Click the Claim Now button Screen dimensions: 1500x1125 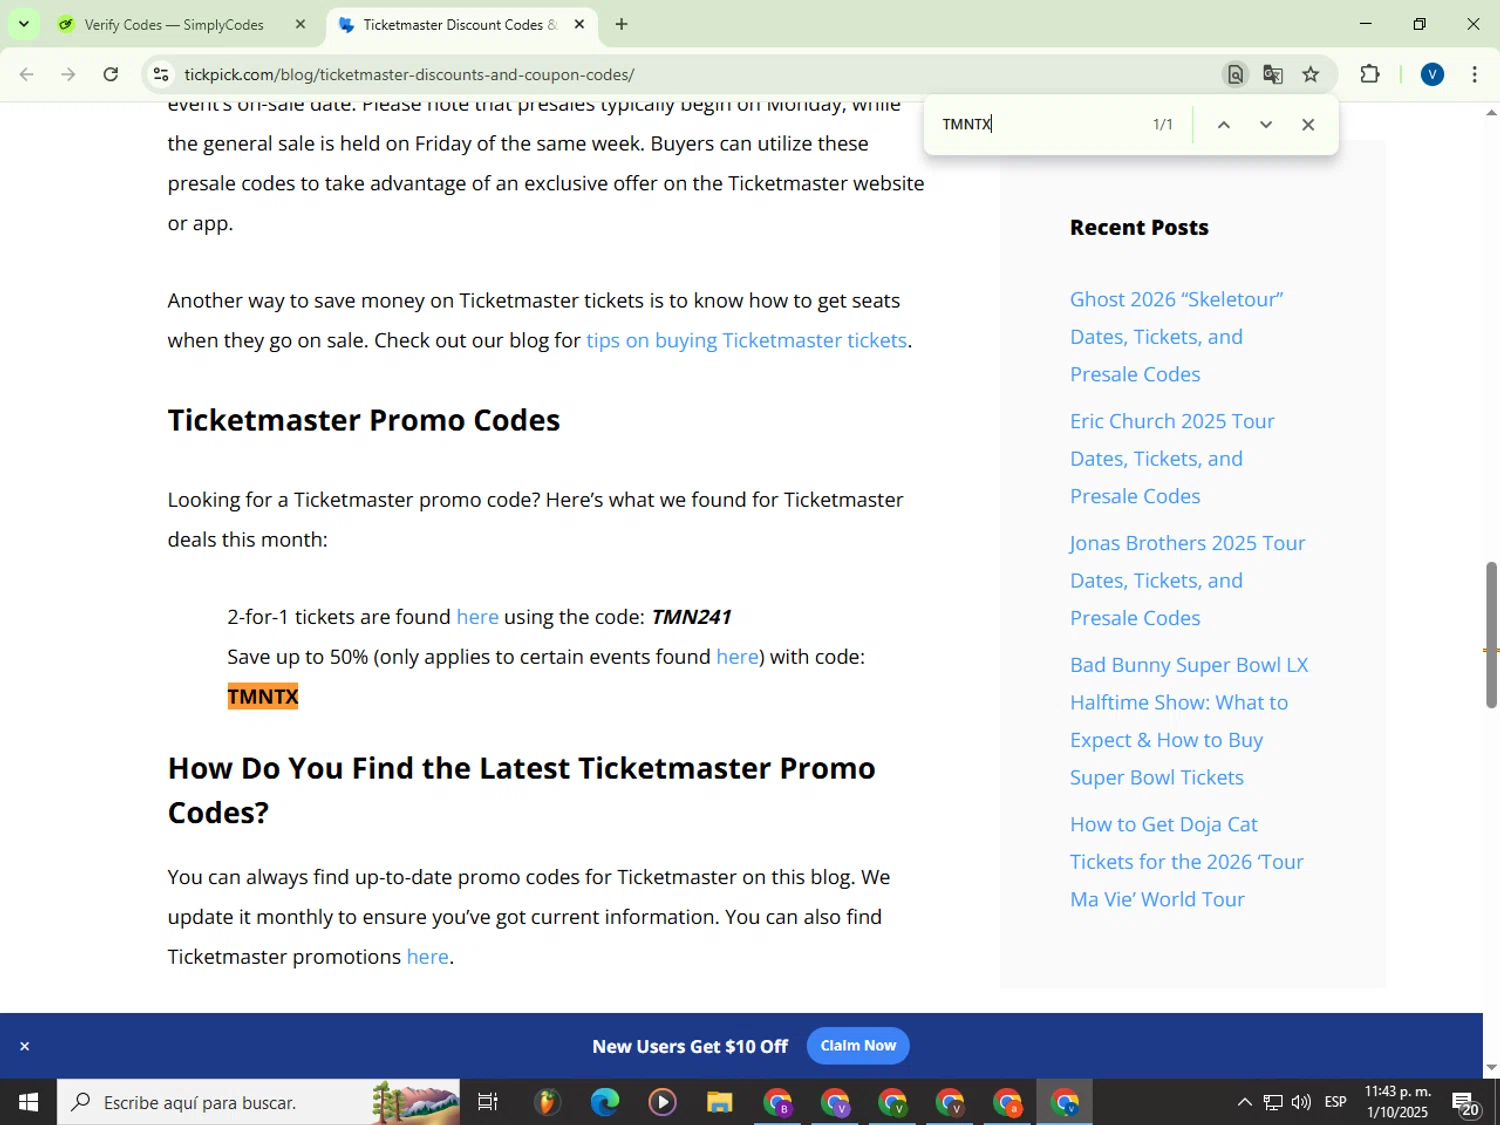pos(858,1046)
